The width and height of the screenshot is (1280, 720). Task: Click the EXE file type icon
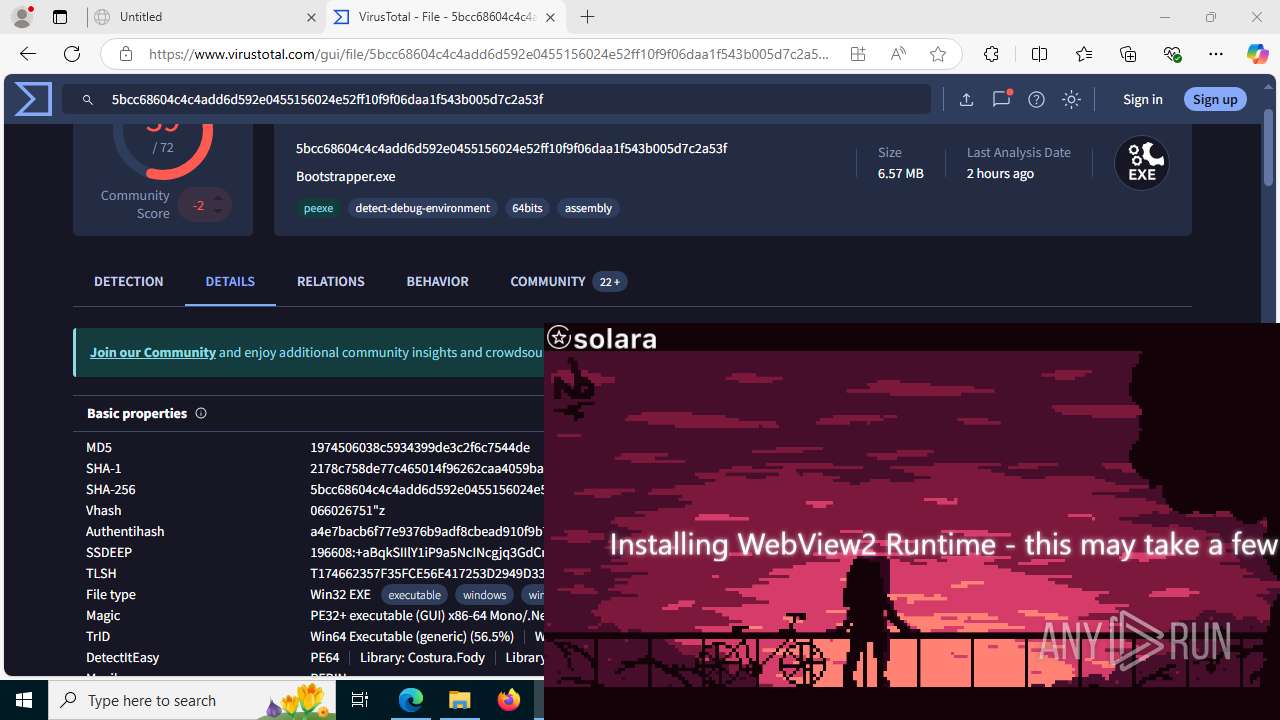[x=1142, y=163]
